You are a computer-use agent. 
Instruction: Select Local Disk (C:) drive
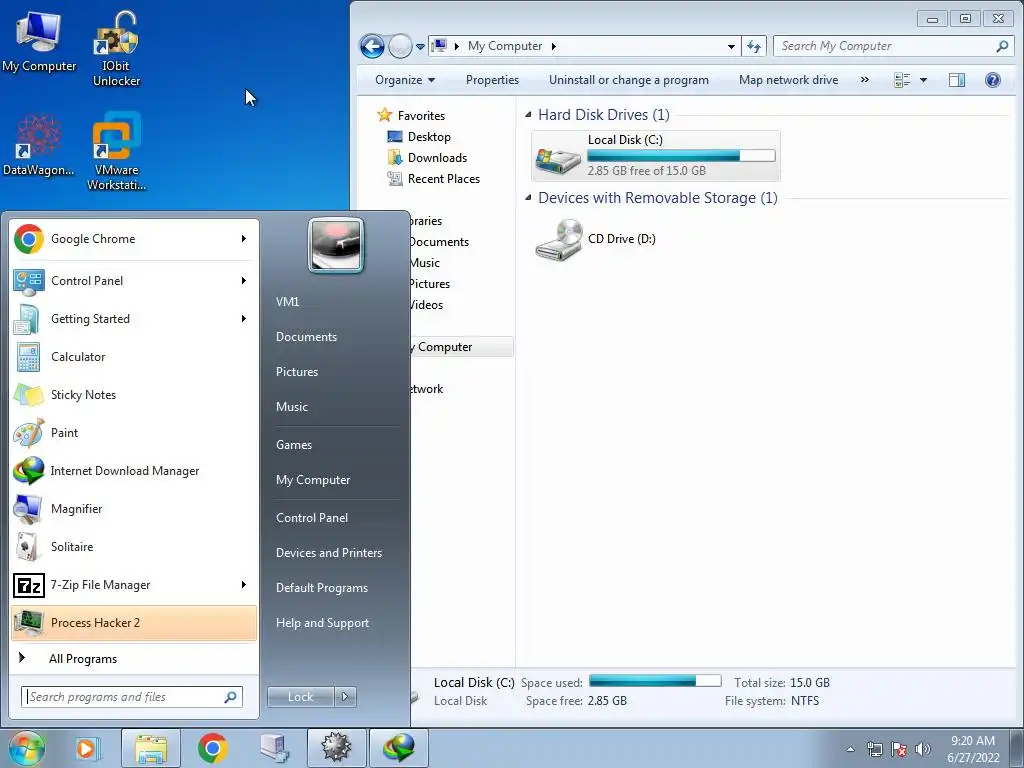click(656, 156)
